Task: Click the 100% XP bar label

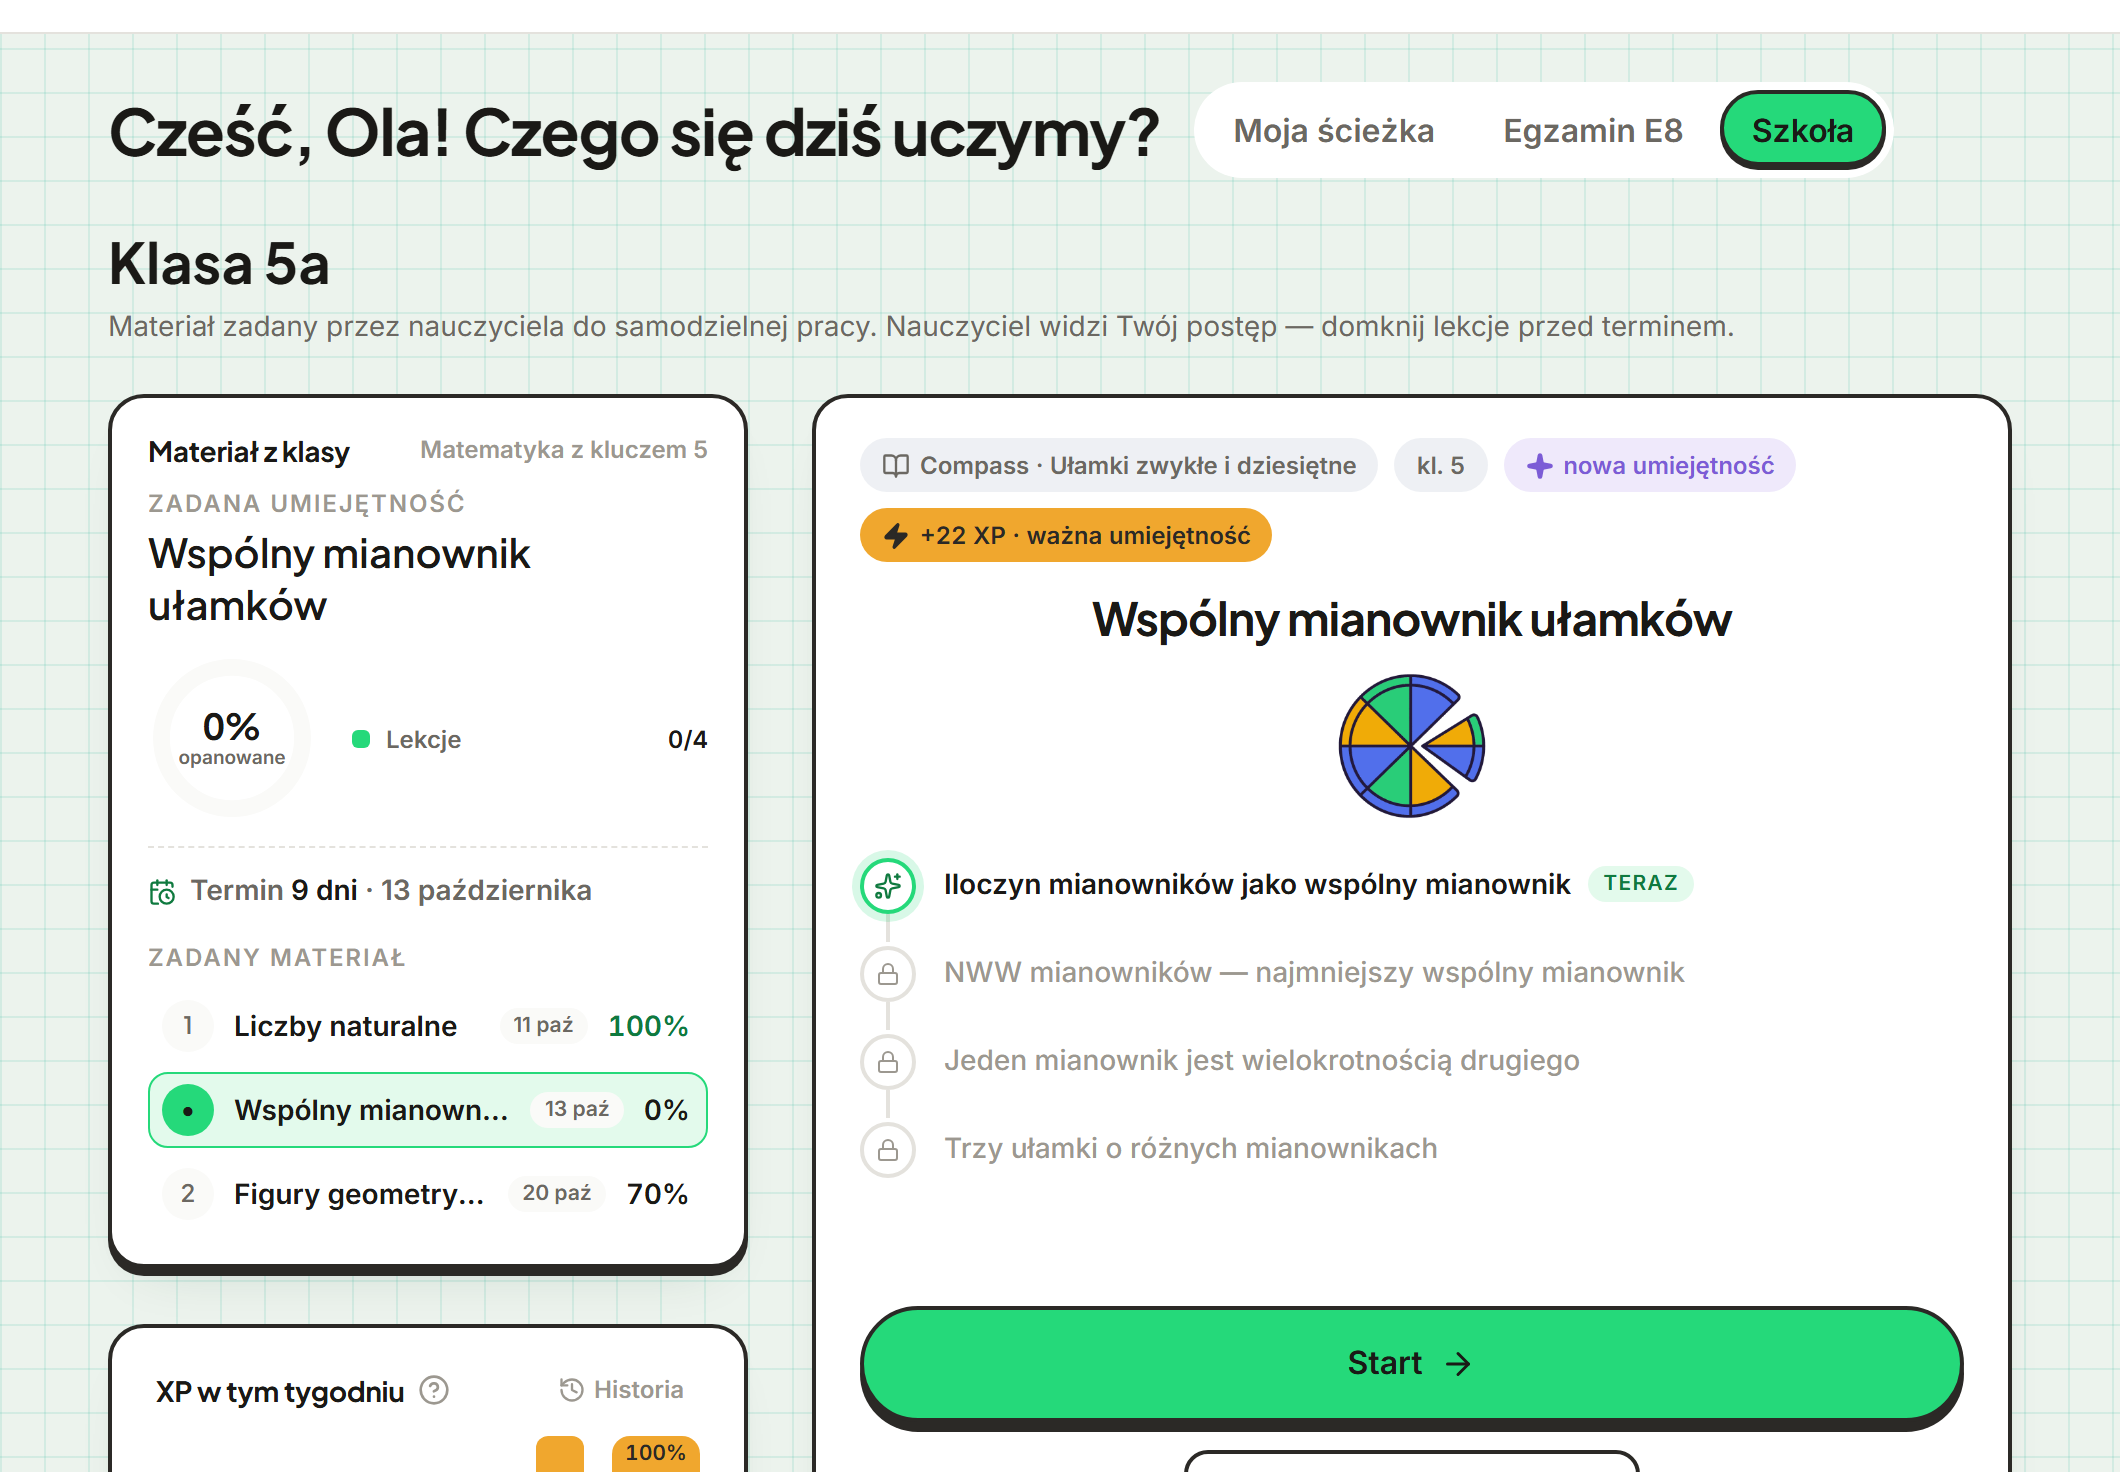Action: [656, 1453]
